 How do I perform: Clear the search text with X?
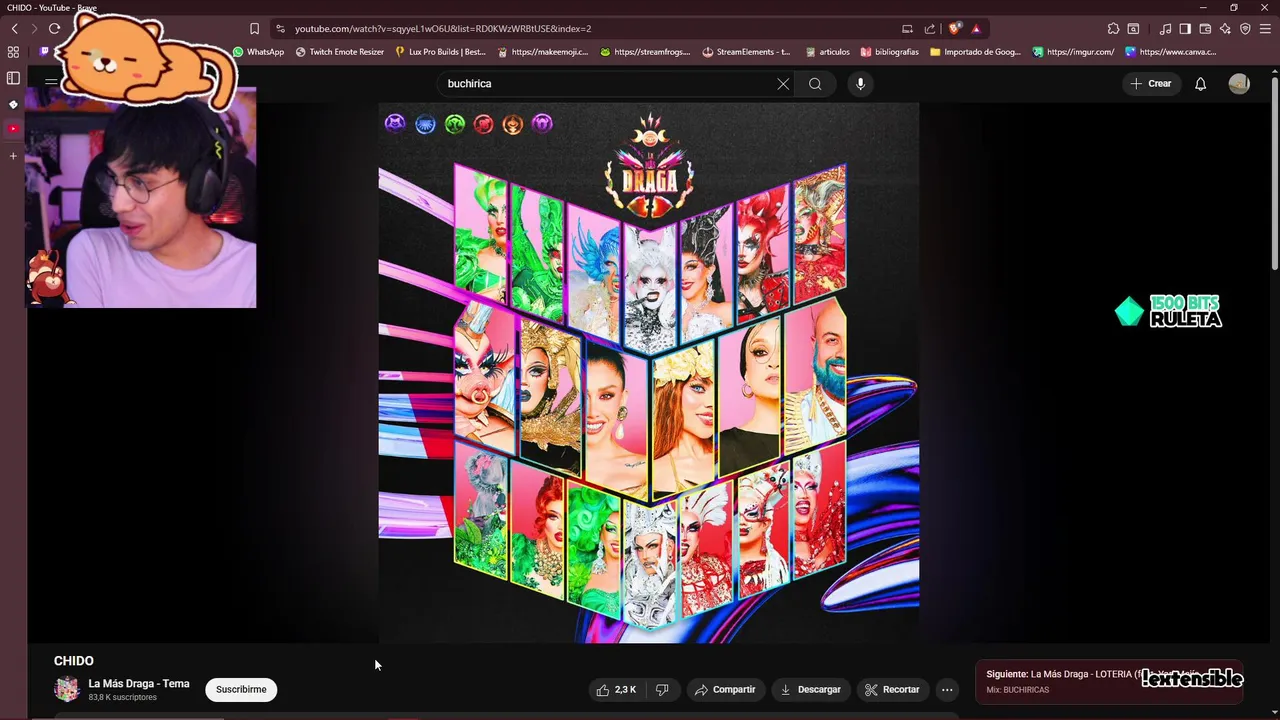tap(783, 84)
